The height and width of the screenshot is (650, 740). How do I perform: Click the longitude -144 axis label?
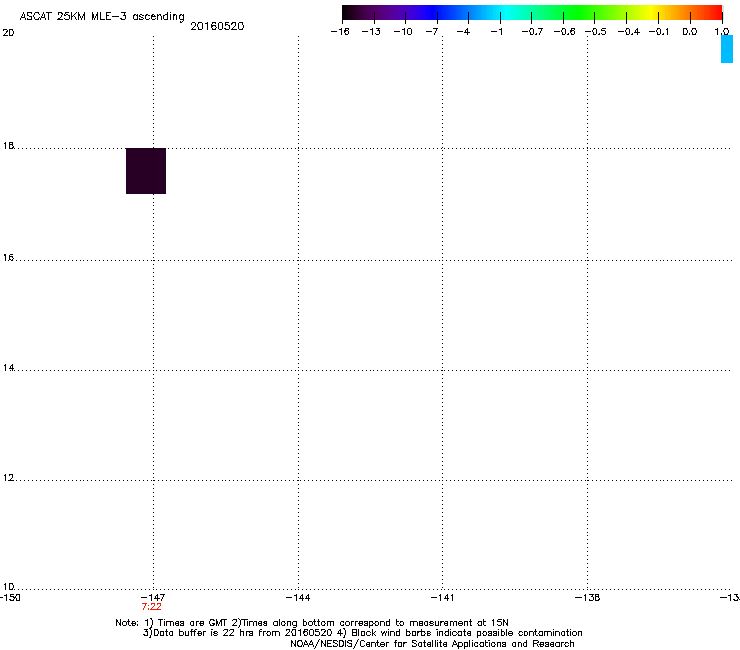point(298,598)
